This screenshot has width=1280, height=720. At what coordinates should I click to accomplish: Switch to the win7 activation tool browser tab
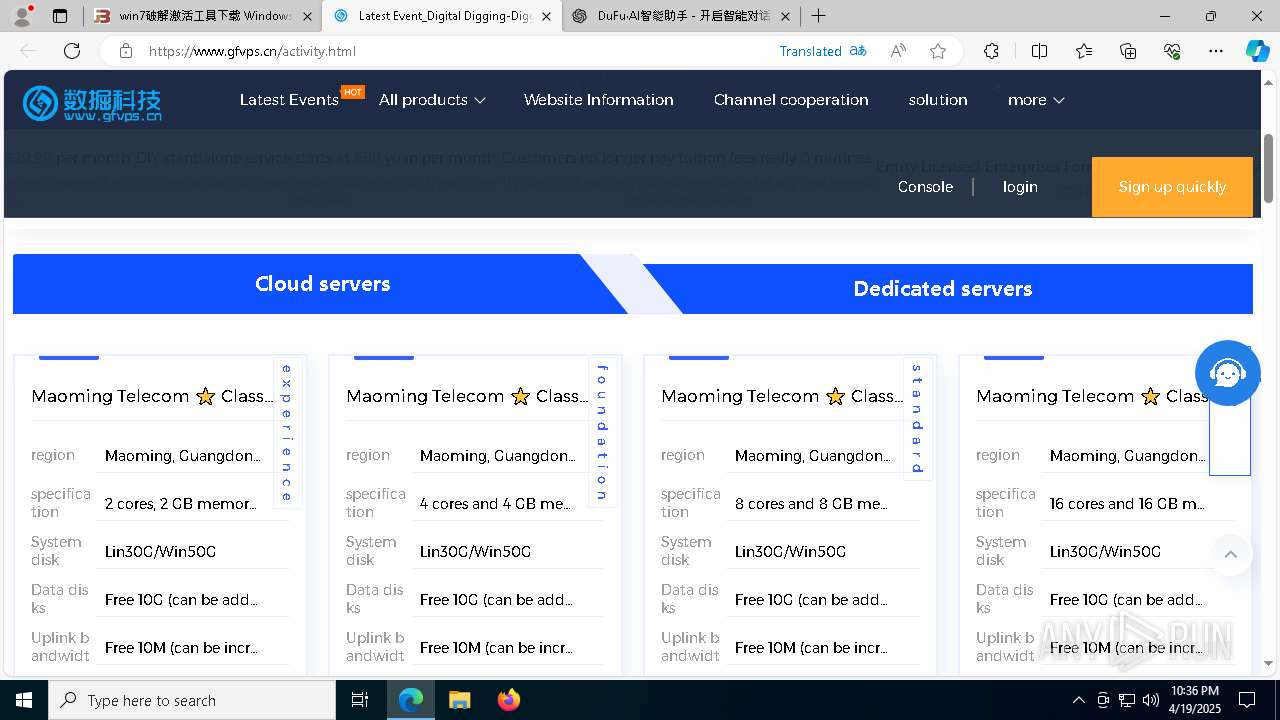pyautogui.click(x=204, y=16)
